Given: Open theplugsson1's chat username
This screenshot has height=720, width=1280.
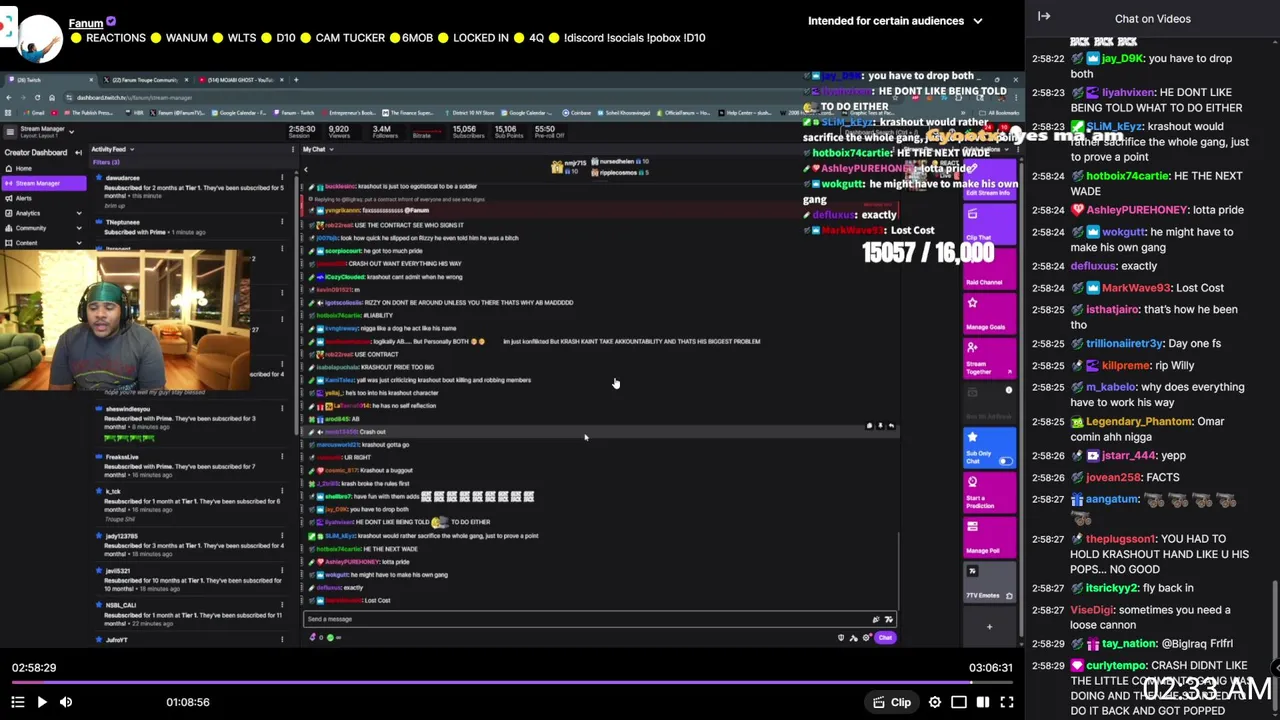Looking at the screenshot, I should [1120, 540].
